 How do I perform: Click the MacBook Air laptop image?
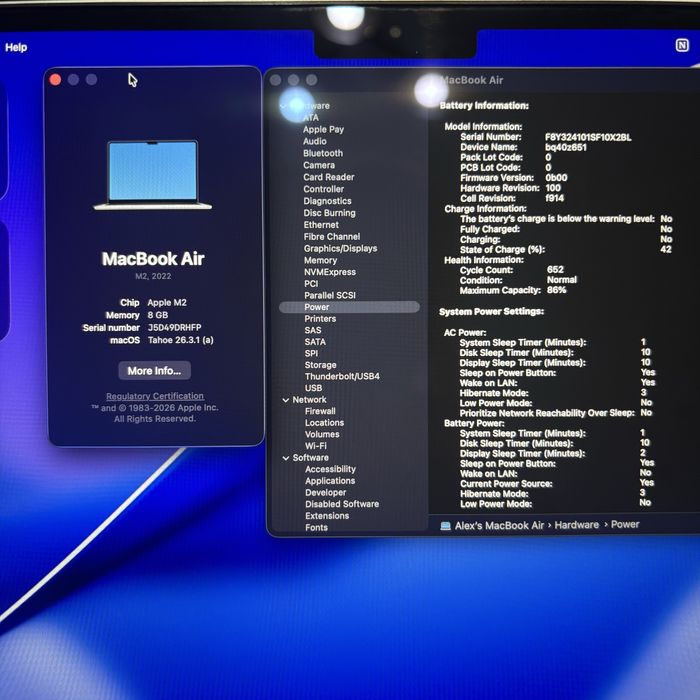(x=153, y=175)
